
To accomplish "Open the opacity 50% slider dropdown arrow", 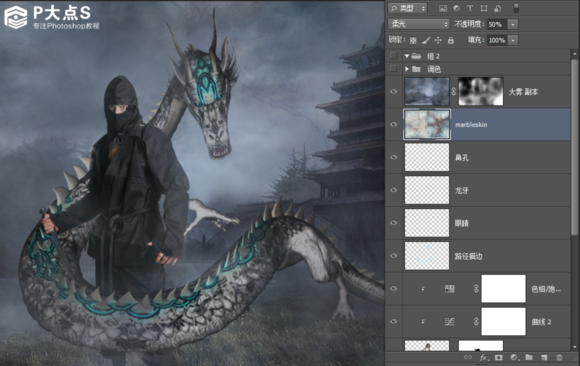I will [513, 24].
